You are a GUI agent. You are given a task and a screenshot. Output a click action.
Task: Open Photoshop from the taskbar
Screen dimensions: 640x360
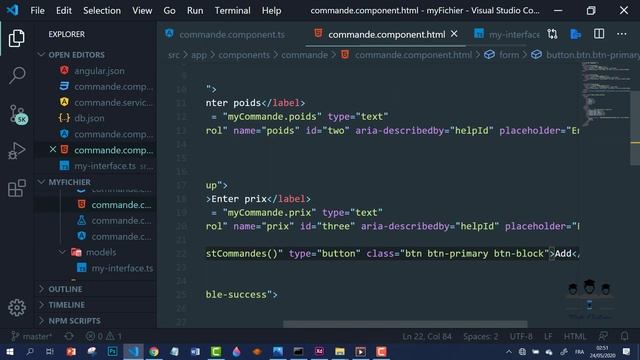coord(112,351)
